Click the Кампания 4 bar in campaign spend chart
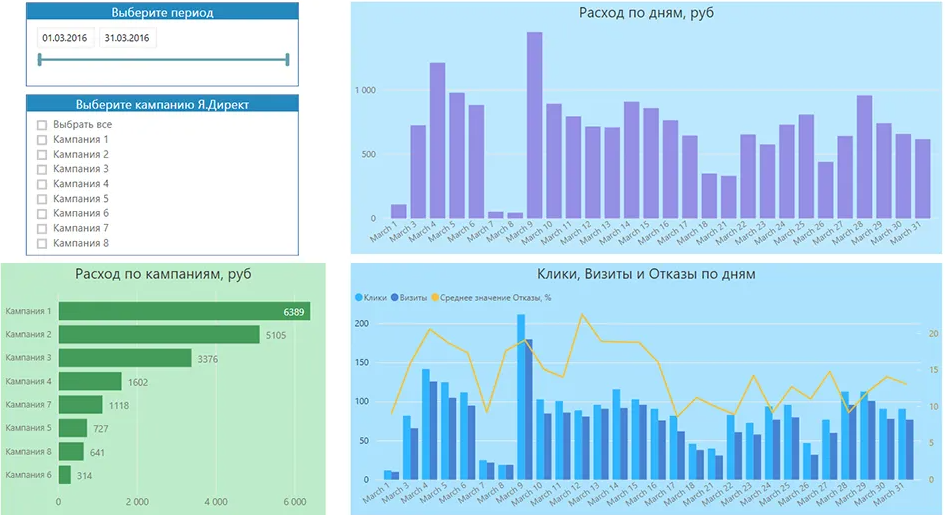The width and height of the screenshot is (945, 515). pos(90,381)
